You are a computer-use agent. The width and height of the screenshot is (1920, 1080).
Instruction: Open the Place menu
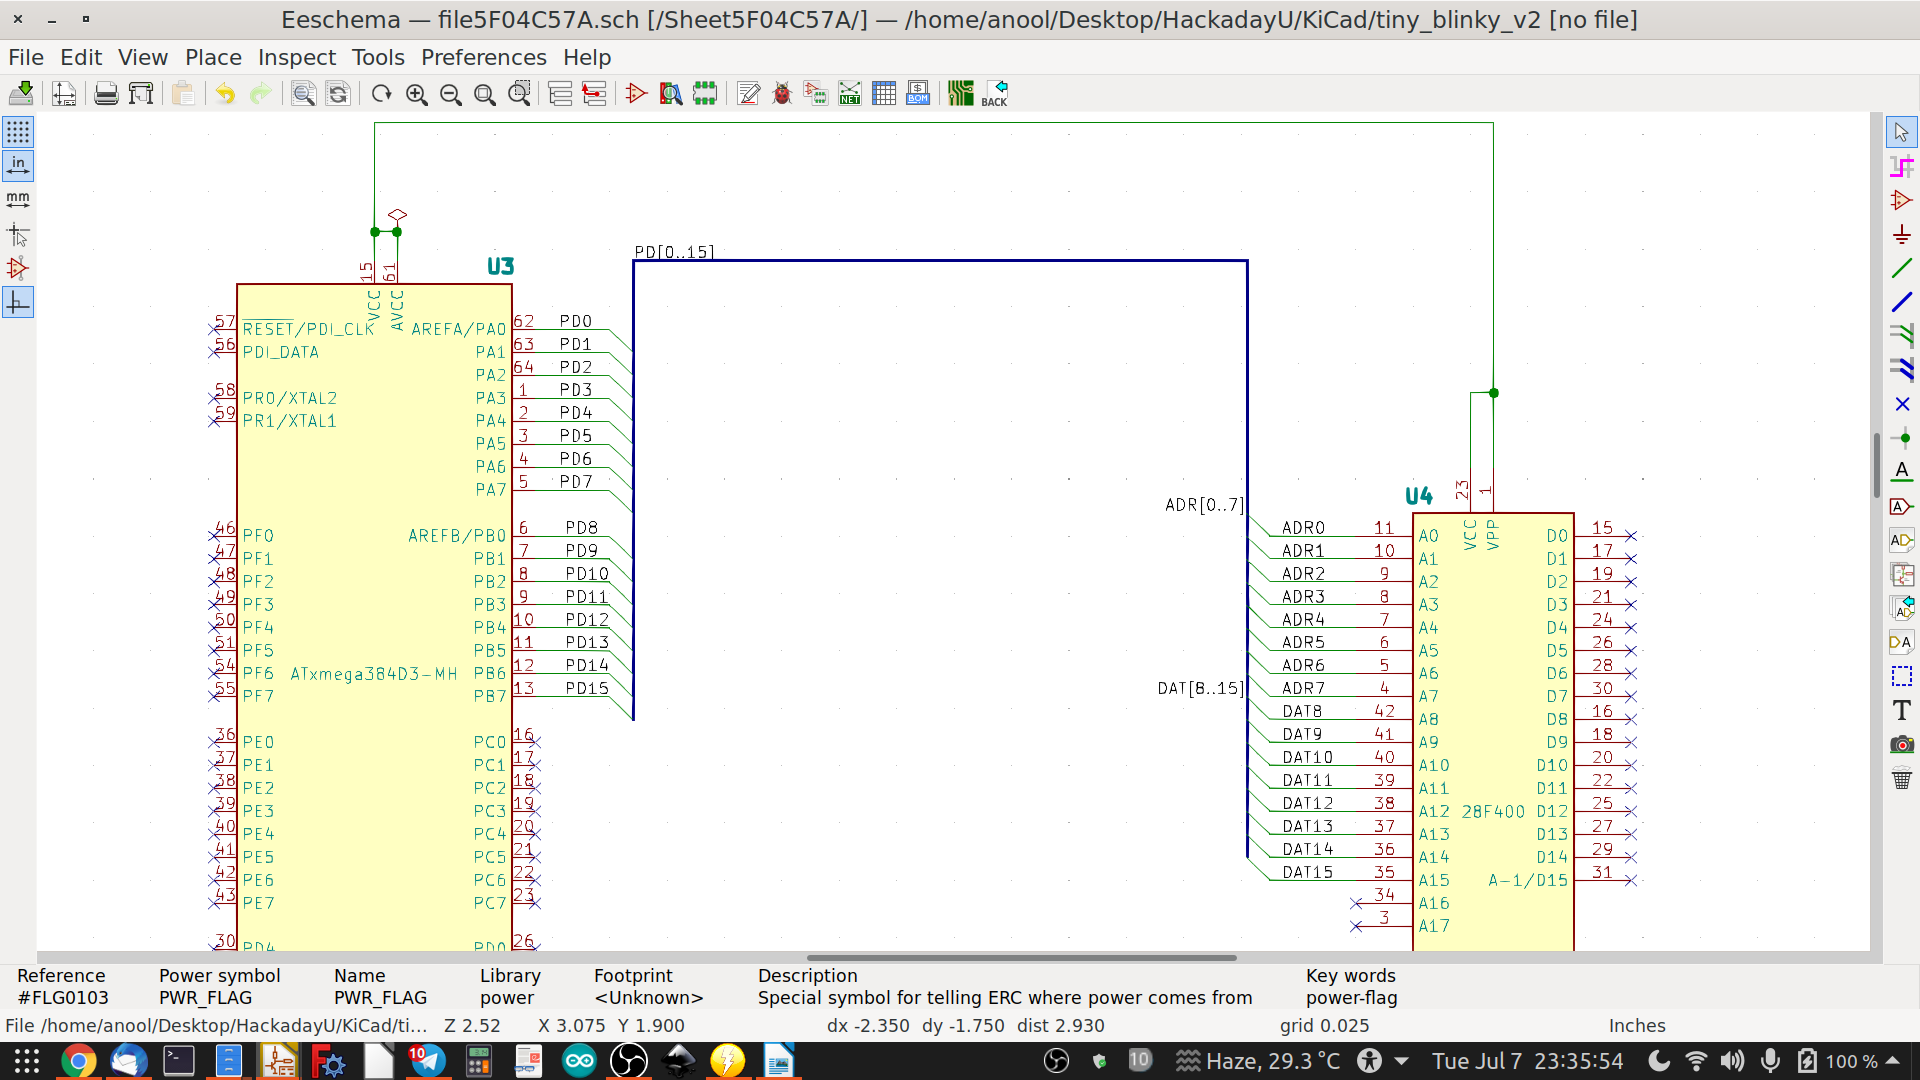[x=213, y=57]
